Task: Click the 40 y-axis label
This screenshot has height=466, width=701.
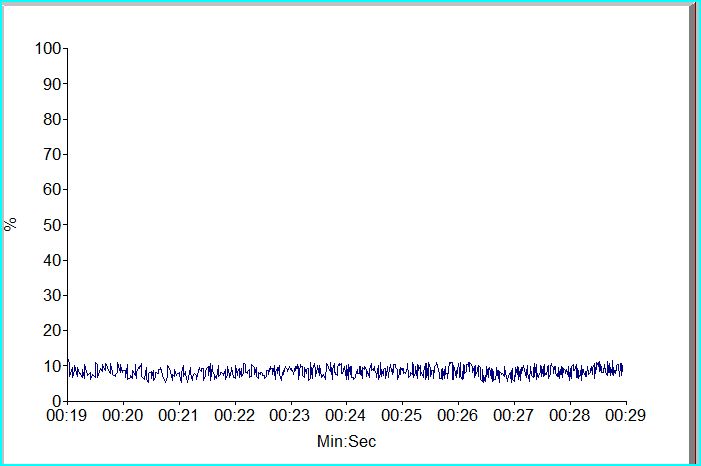Action: [x=52, y=260]
